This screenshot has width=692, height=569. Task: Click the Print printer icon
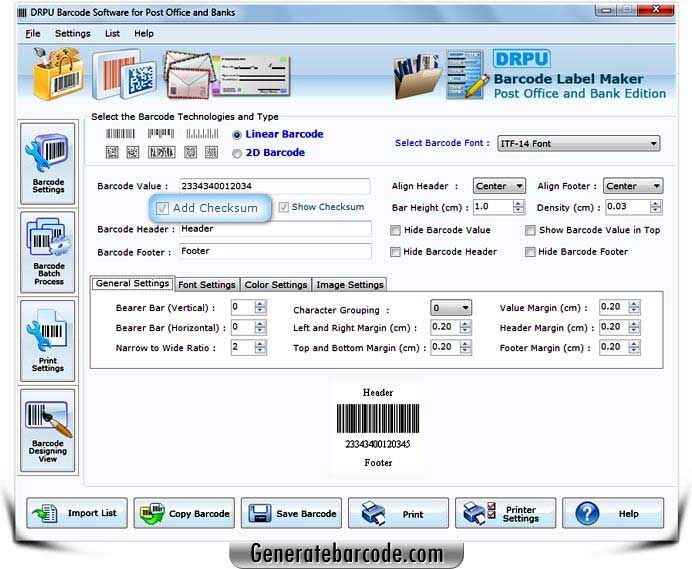[373, 513]
